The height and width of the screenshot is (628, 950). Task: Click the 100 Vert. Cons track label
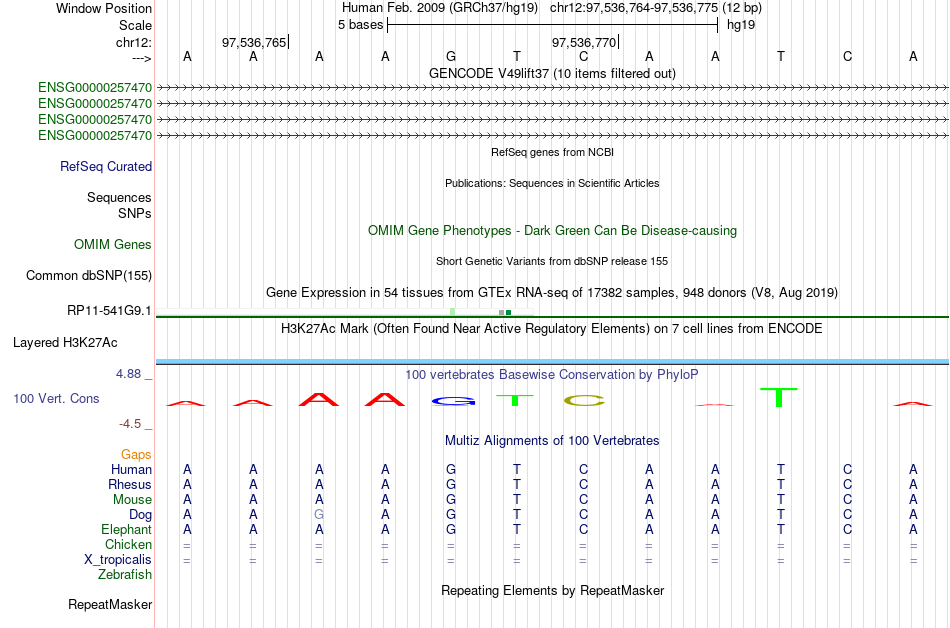56,398
